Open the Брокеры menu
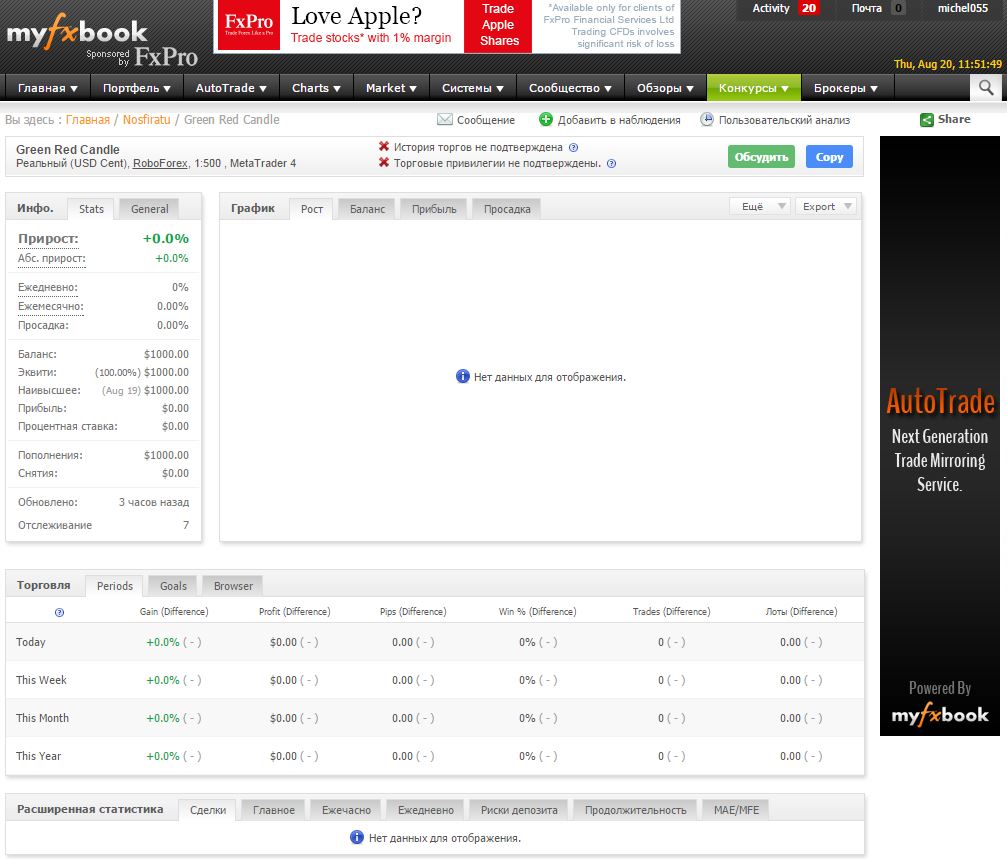The height and width of the screenshot is (859, 1007). 846,88
